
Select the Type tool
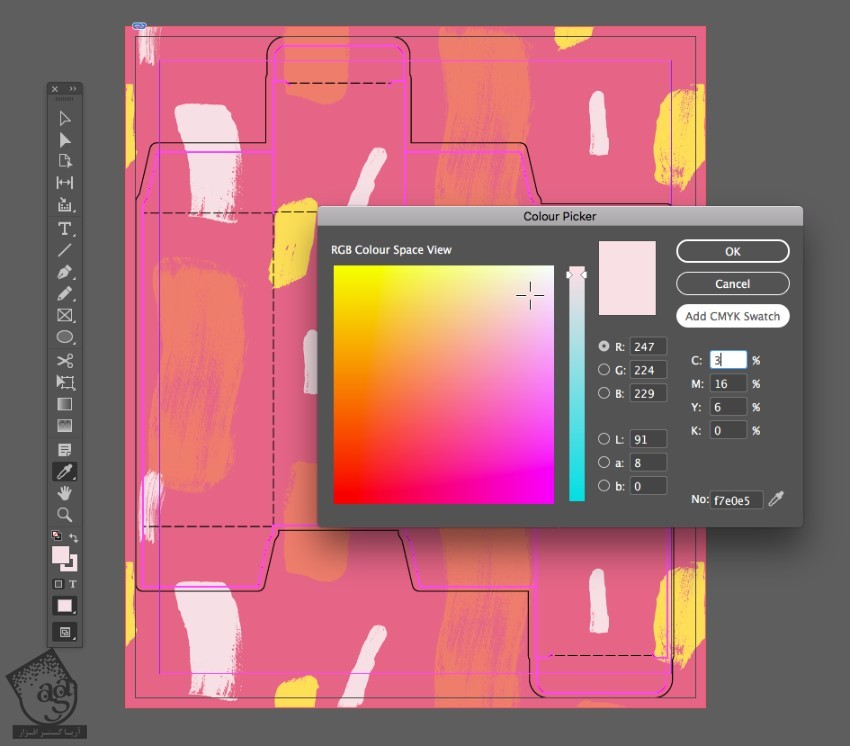click(x=65, y=228)
